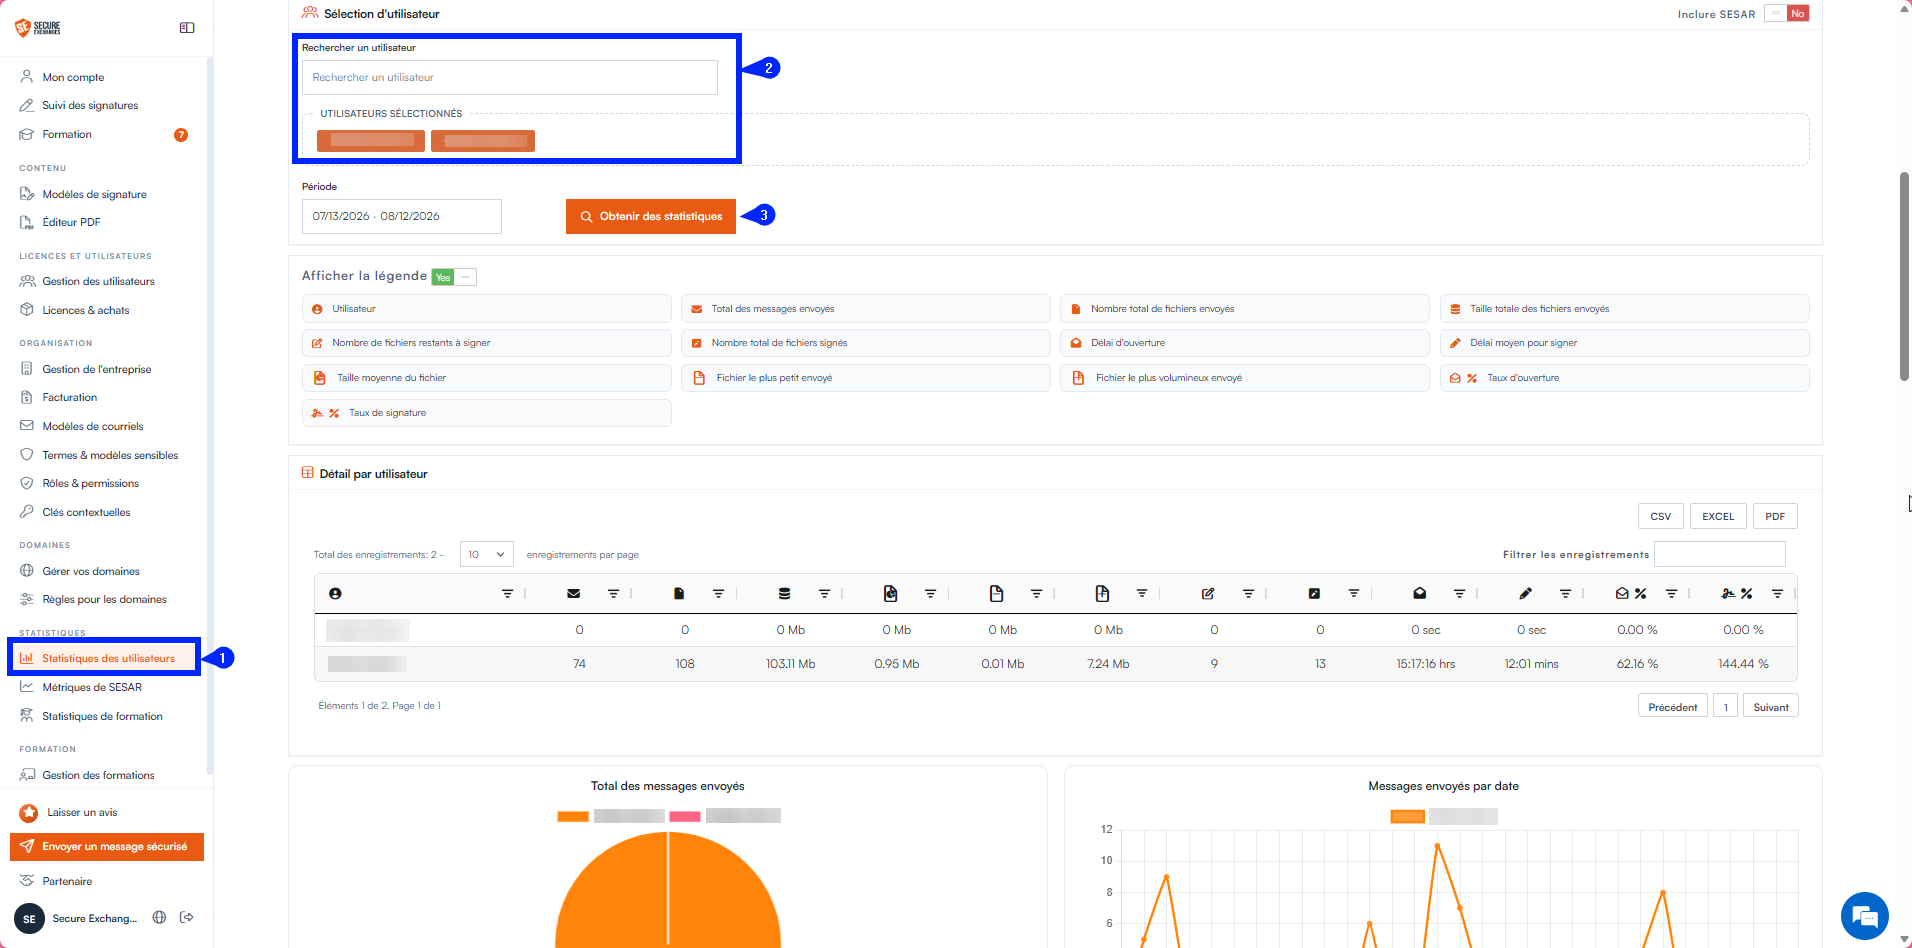Click the pink legend swatch in pie chart
Image resolution: width=1912 pixels, height=948 pixels.
685,817
